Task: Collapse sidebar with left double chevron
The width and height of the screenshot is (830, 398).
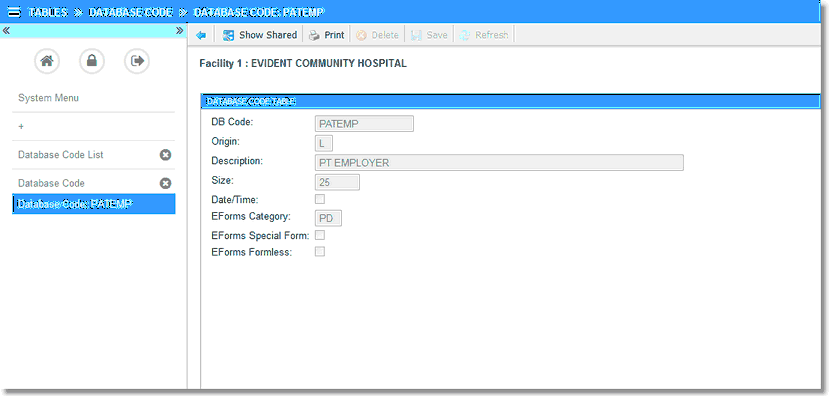Action: click(6, 31)
